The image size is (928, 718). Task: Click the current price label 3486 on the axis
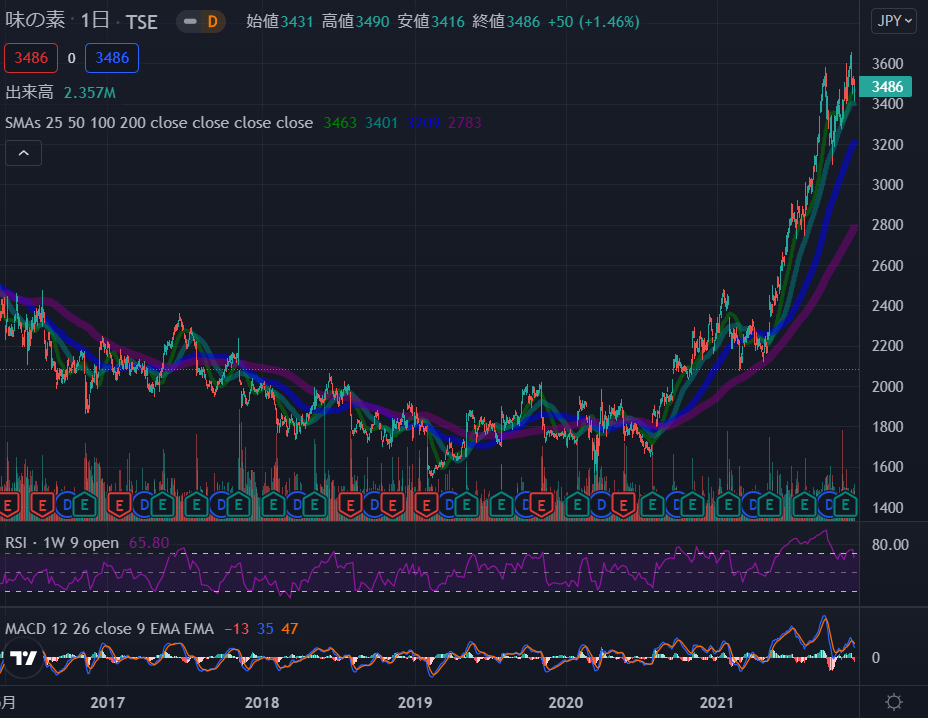[x=886, y=87]
